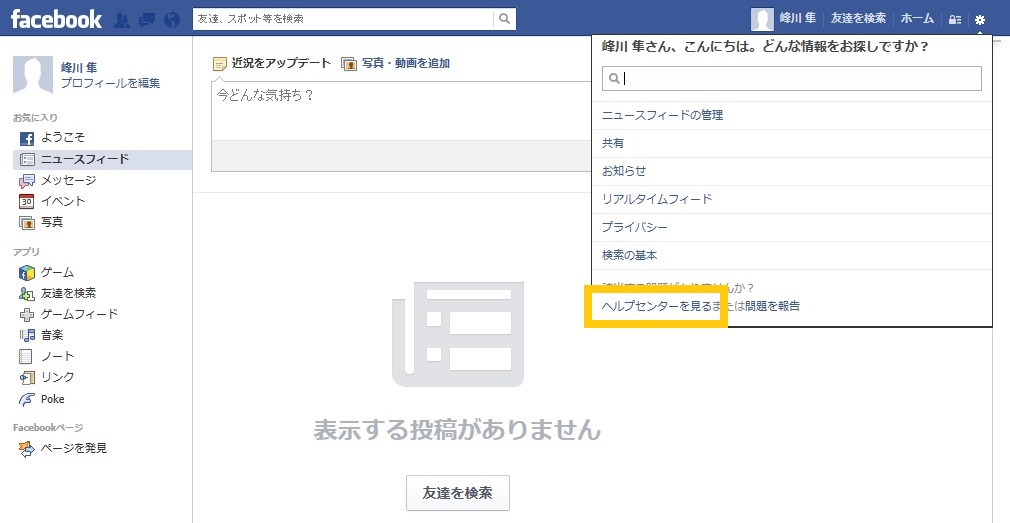The height and width of the screenshot is (523, 1010).
Task: Click アプリ section header
Action: [x=26, y=252]
